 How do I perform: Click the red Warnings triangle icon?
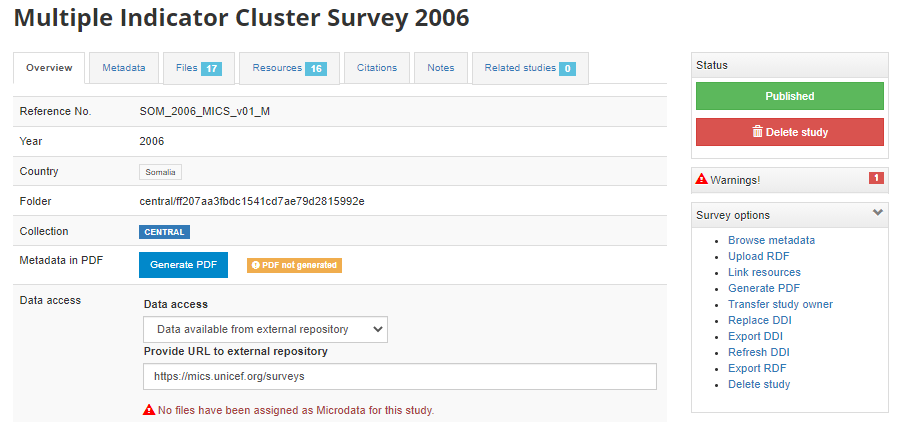701,180
